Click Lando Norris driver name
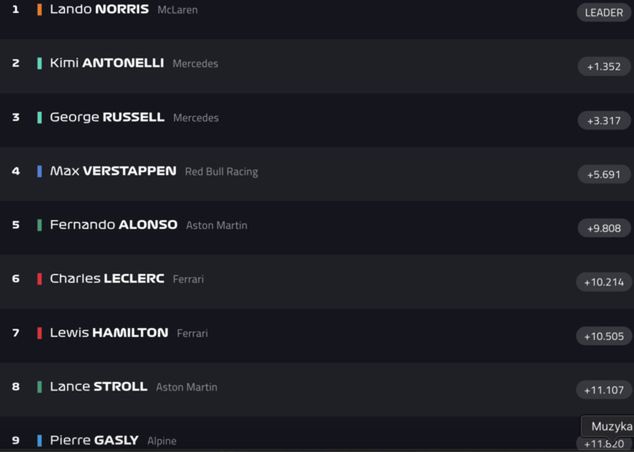 [99, 9]
